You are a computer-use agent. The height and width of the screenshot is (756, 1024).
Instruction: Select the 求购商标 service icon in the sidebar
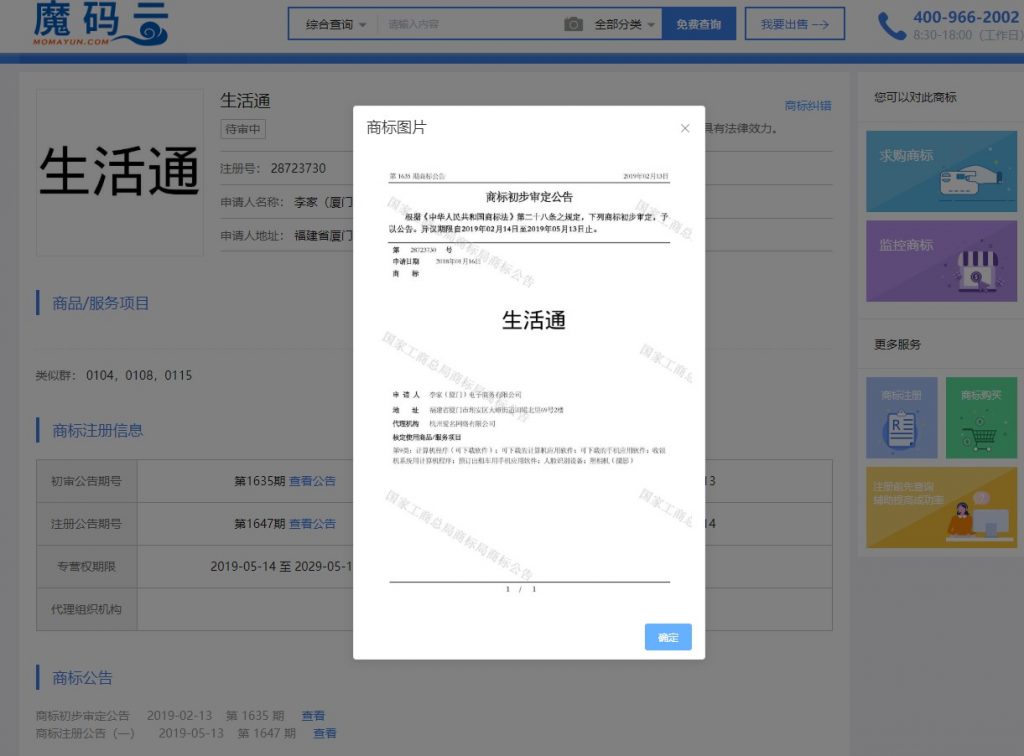pyautogui.click(x=941, y=170)
